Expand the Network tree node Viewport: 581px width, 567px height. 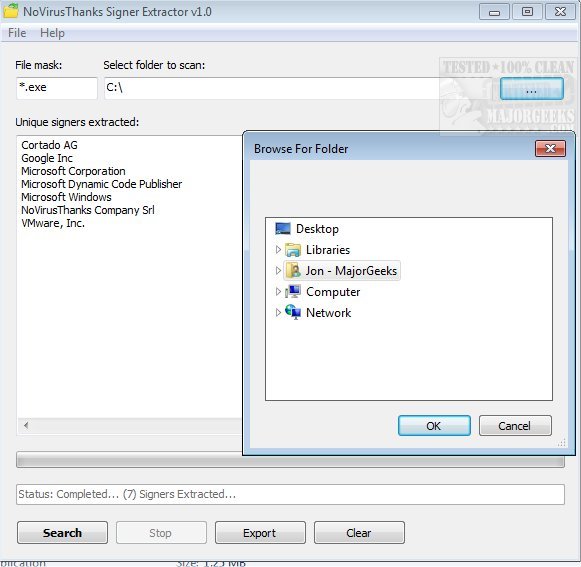click(x=278, y=312)
